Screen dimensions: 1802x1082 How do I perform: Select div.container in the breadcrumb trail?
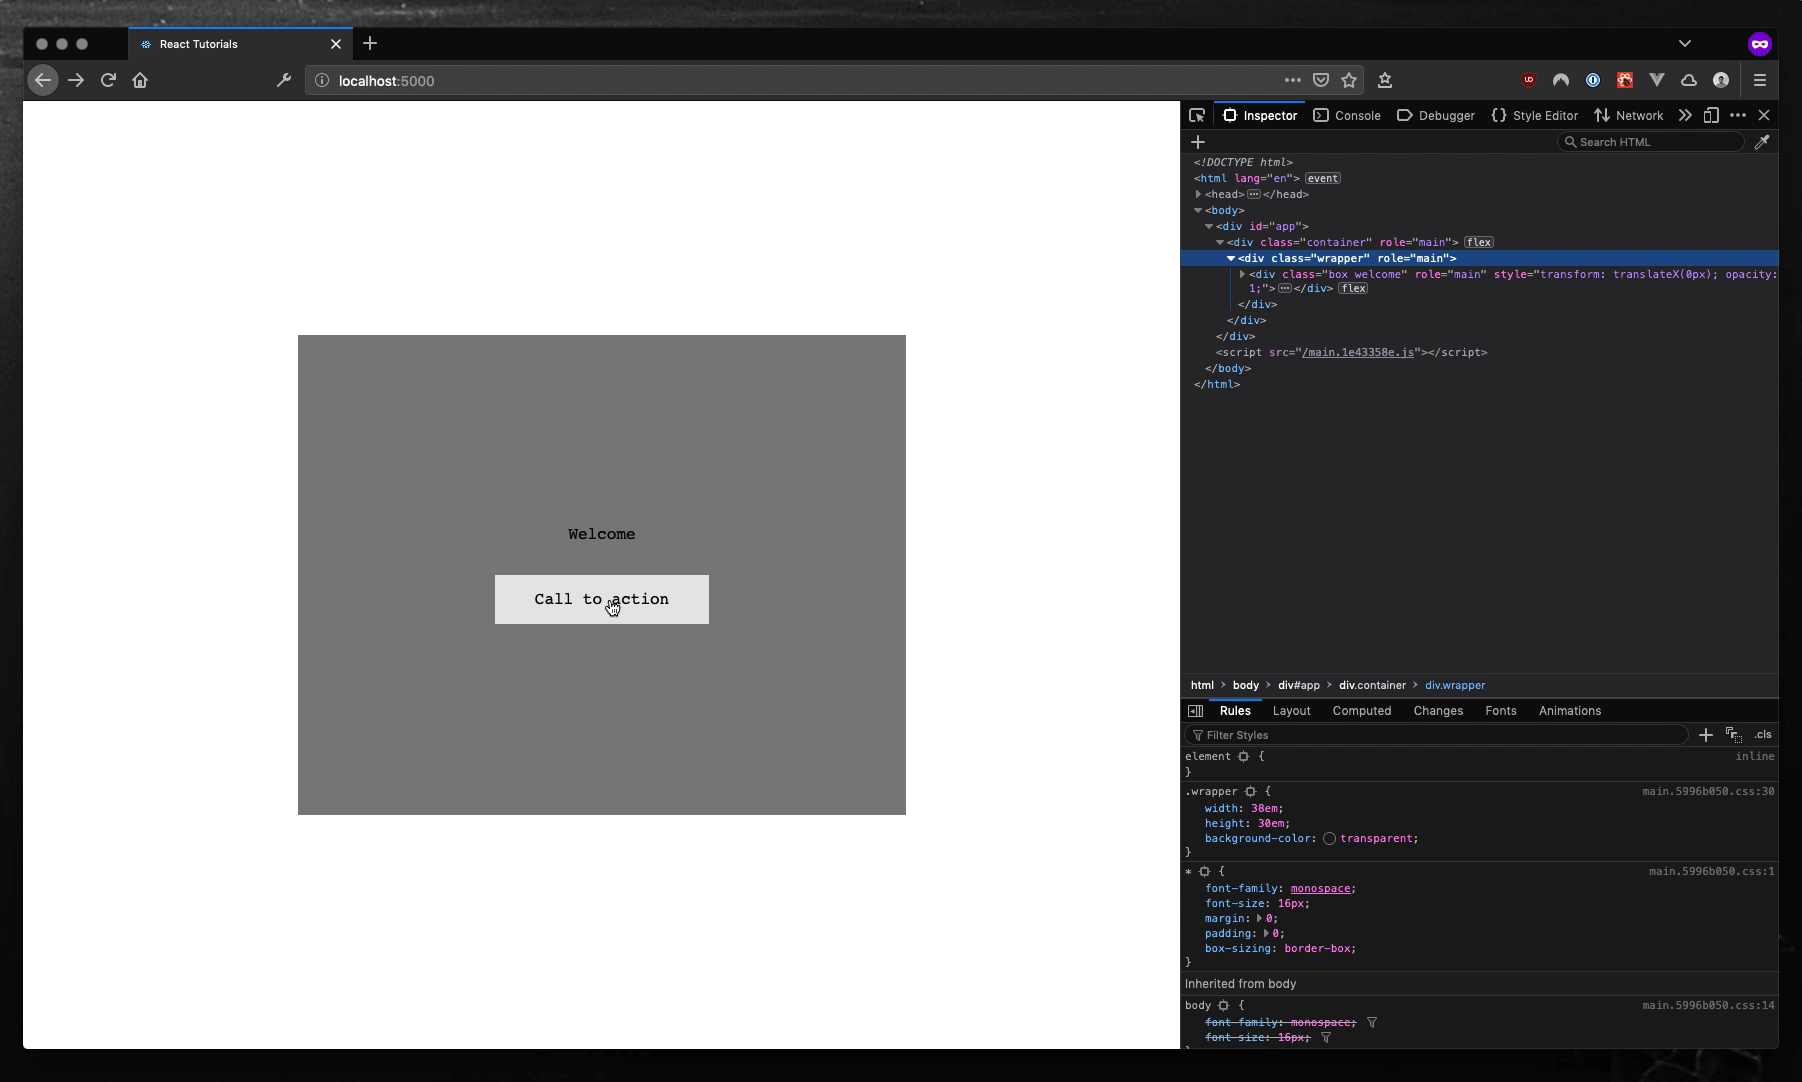1372,685
